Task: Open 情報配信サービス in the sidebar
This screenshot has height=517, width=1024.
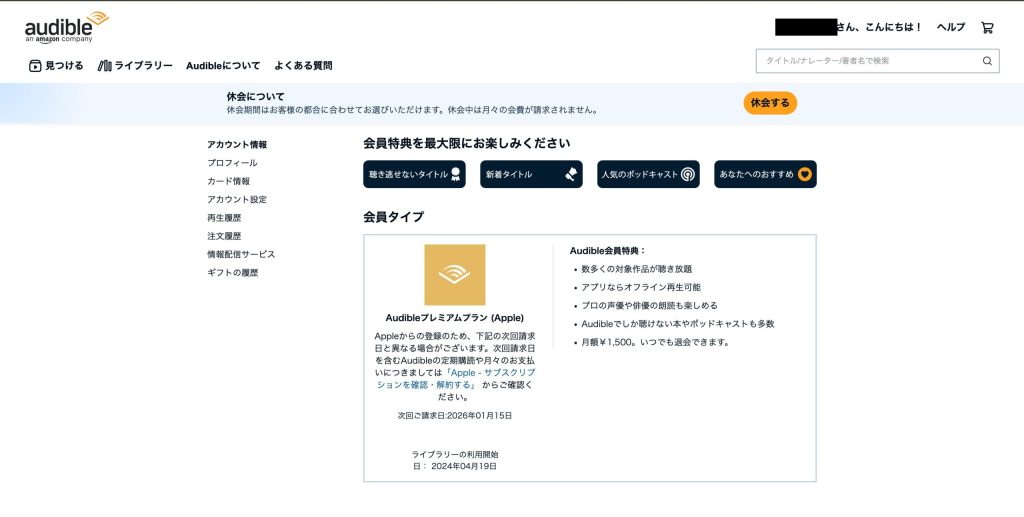Action: click(x=241, y=254)
